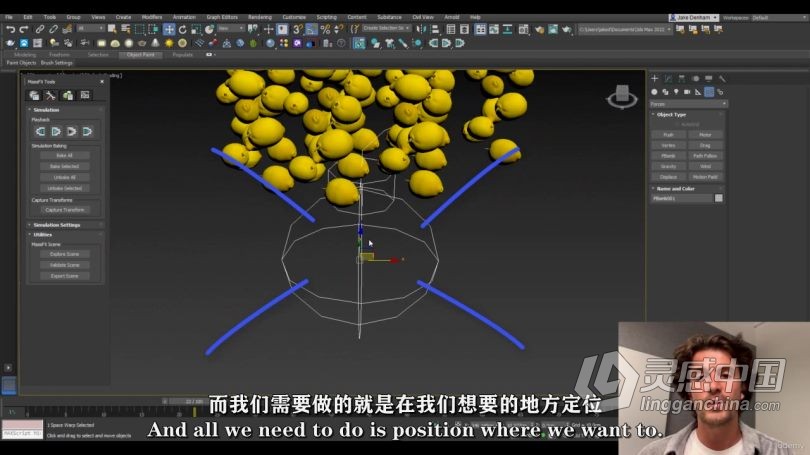Select the Multi-Object Editor tab in MassFX
This screenshot has width=810, height=455.
point(68,96)
